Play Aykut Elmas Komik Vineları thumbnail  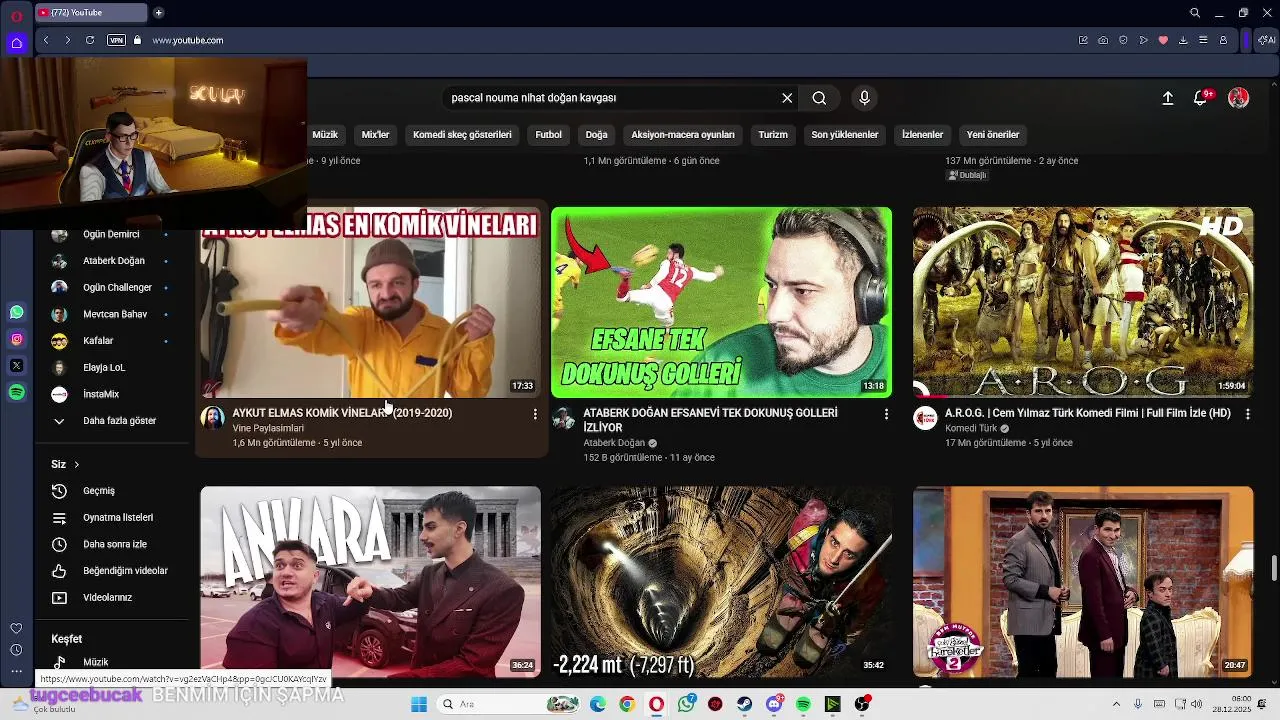point(370,302)
